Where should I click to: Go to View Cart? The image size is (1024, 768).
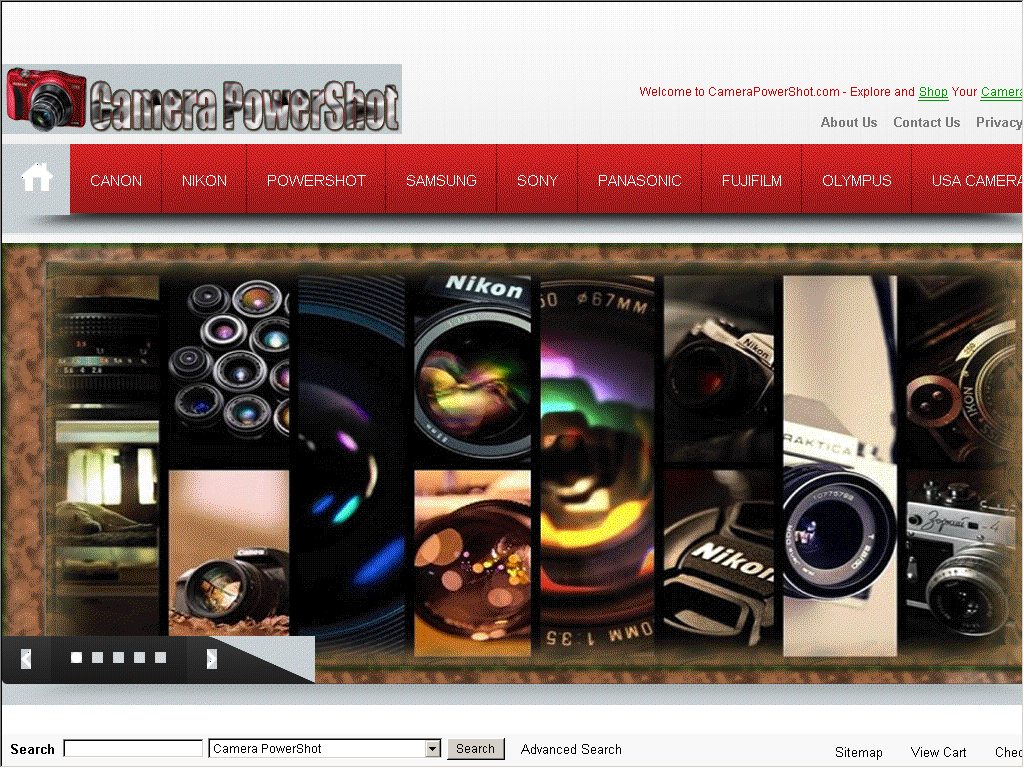pyautogui.click(x=938, y=752)
